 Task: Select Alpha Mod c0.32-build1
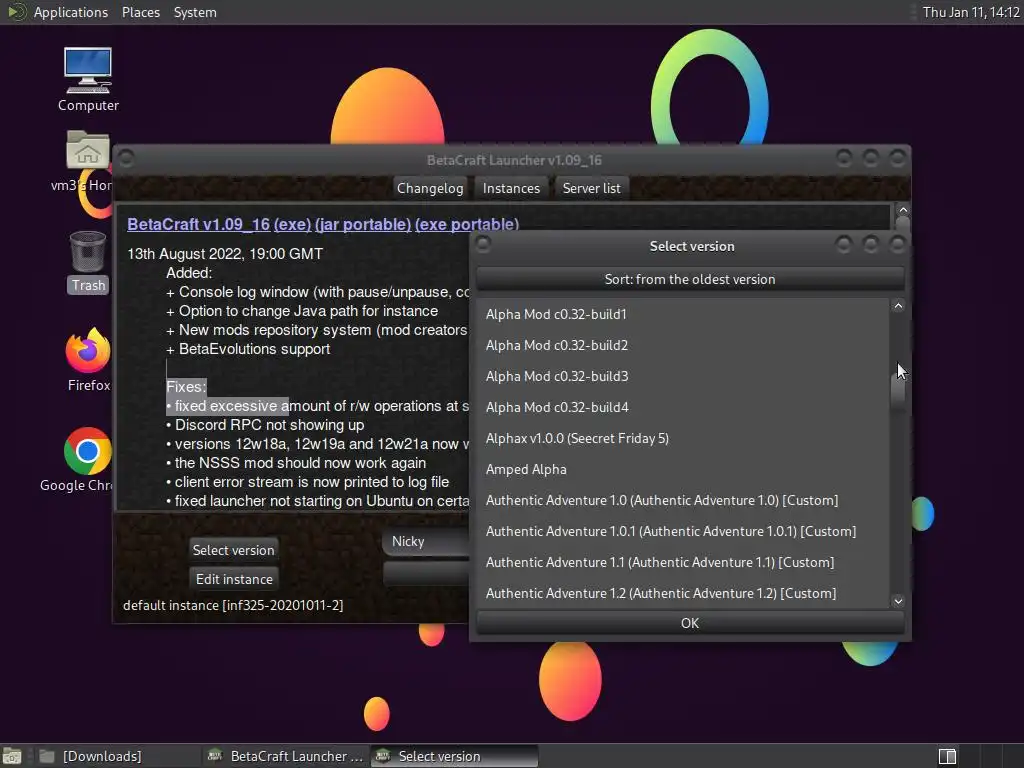point(682,314)
